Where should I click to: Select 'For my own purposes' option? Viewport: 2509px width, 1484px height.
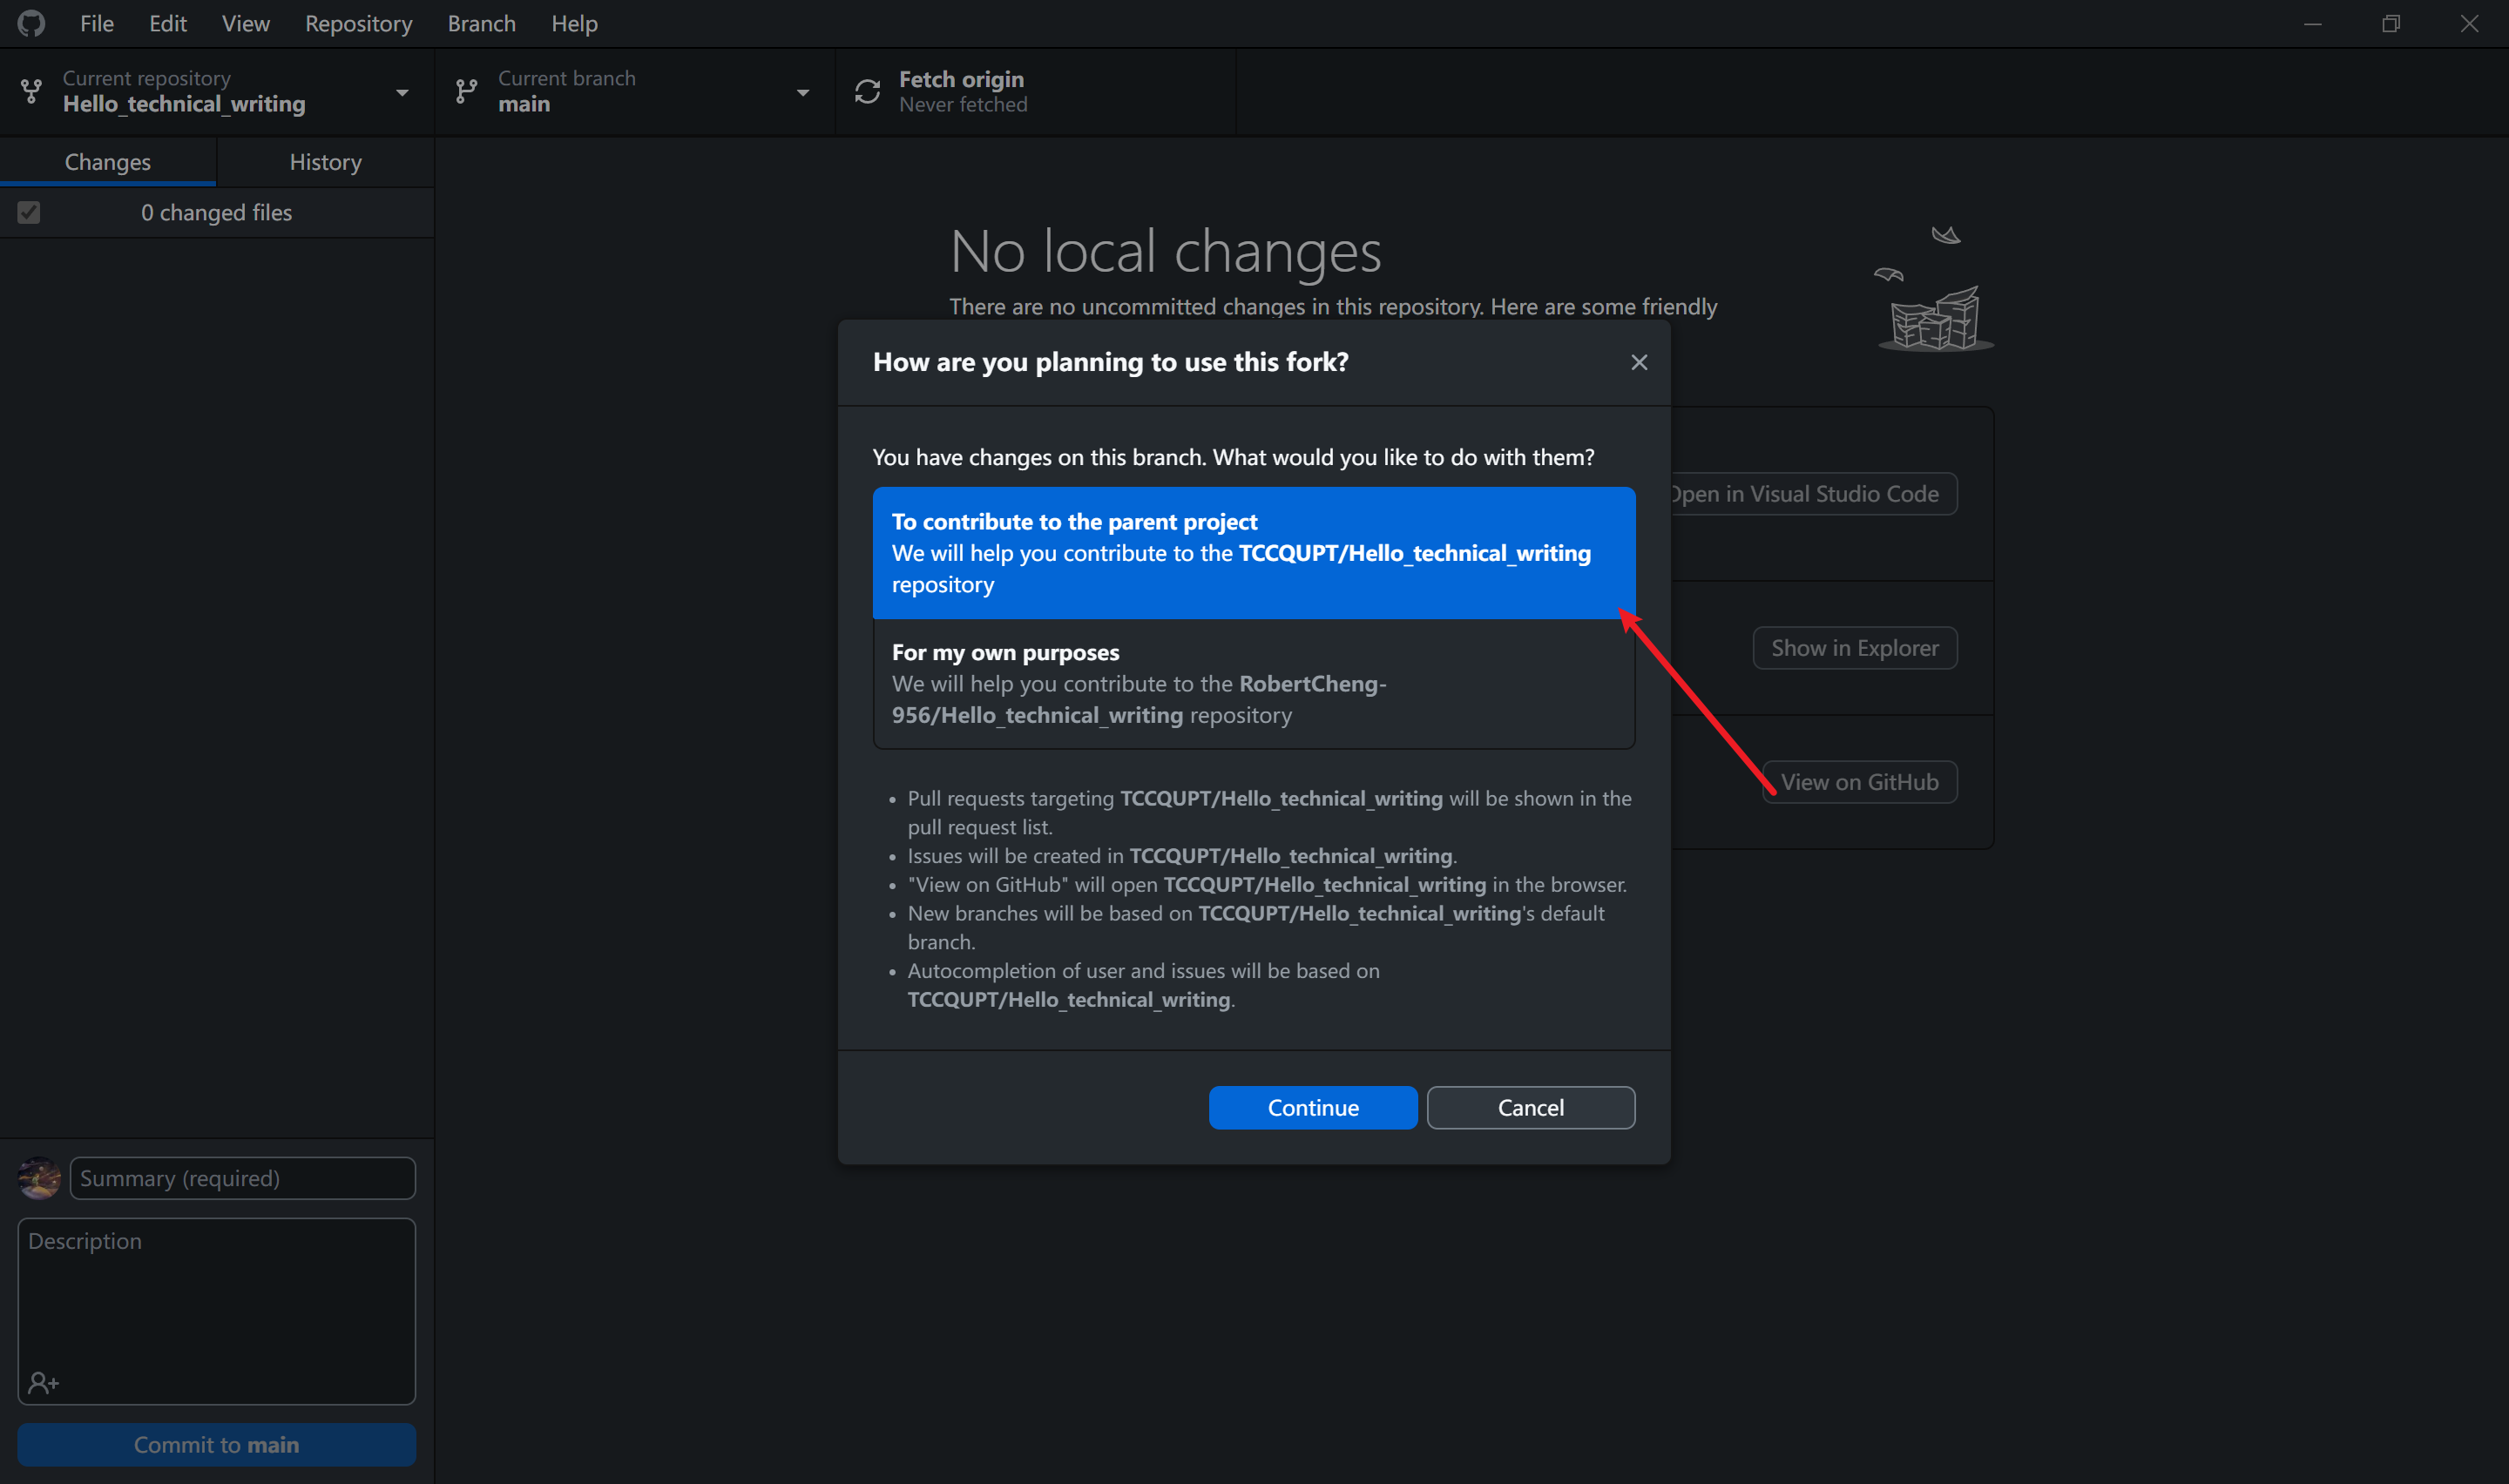1253,683
